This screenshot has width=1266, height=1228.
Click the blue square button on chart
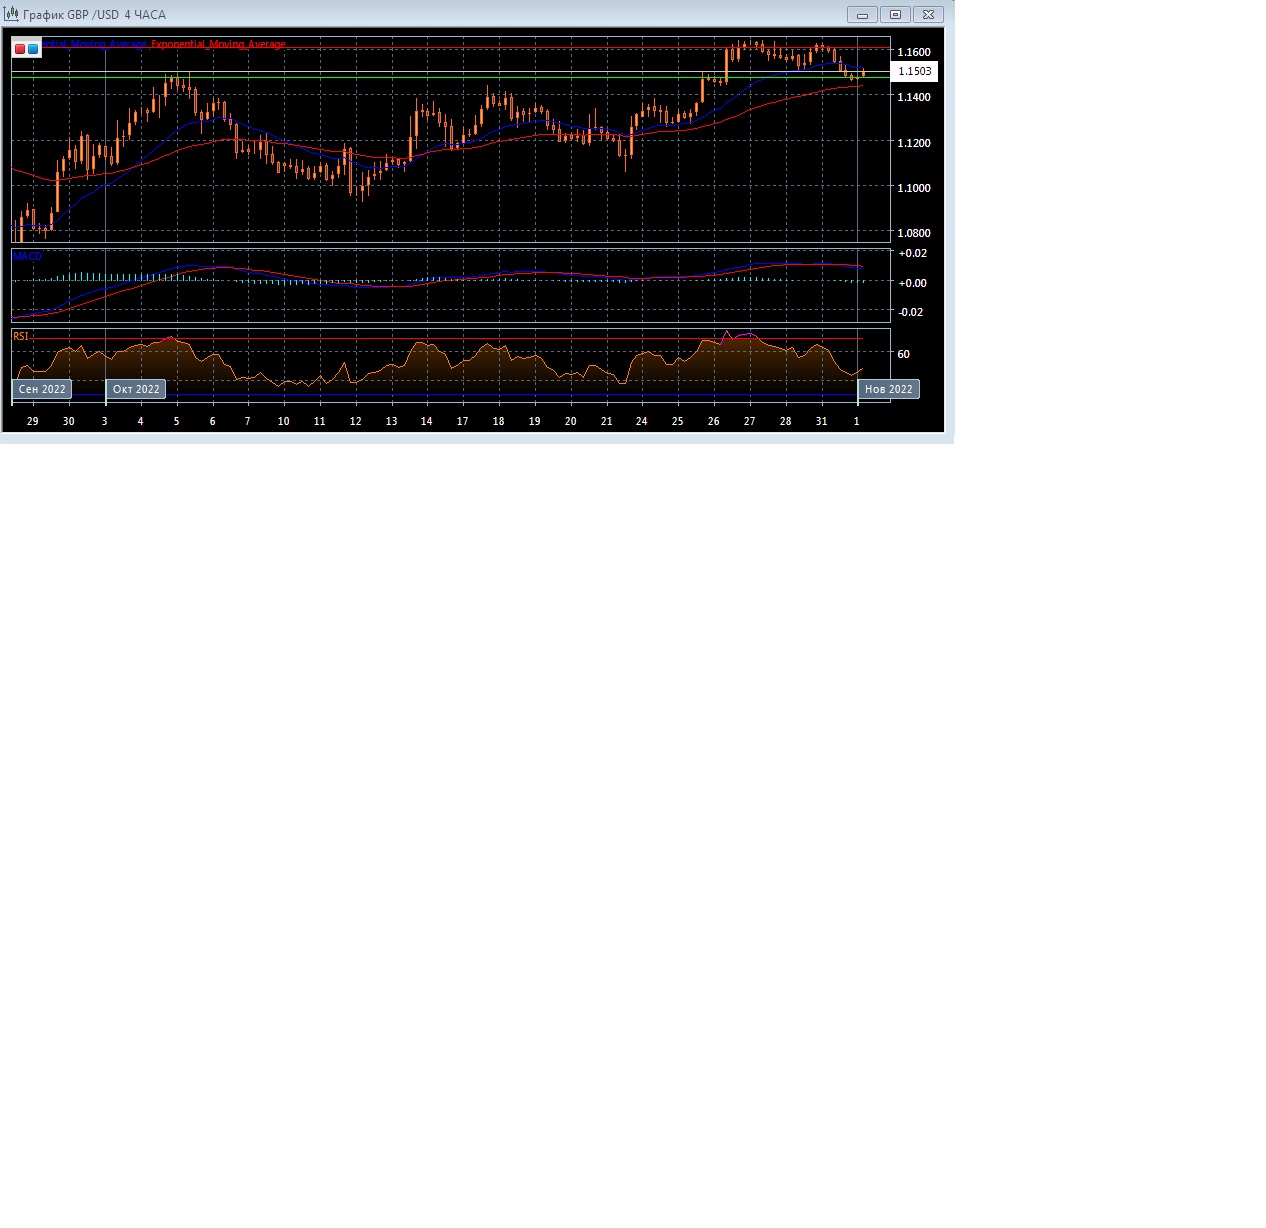click(33, 48)
